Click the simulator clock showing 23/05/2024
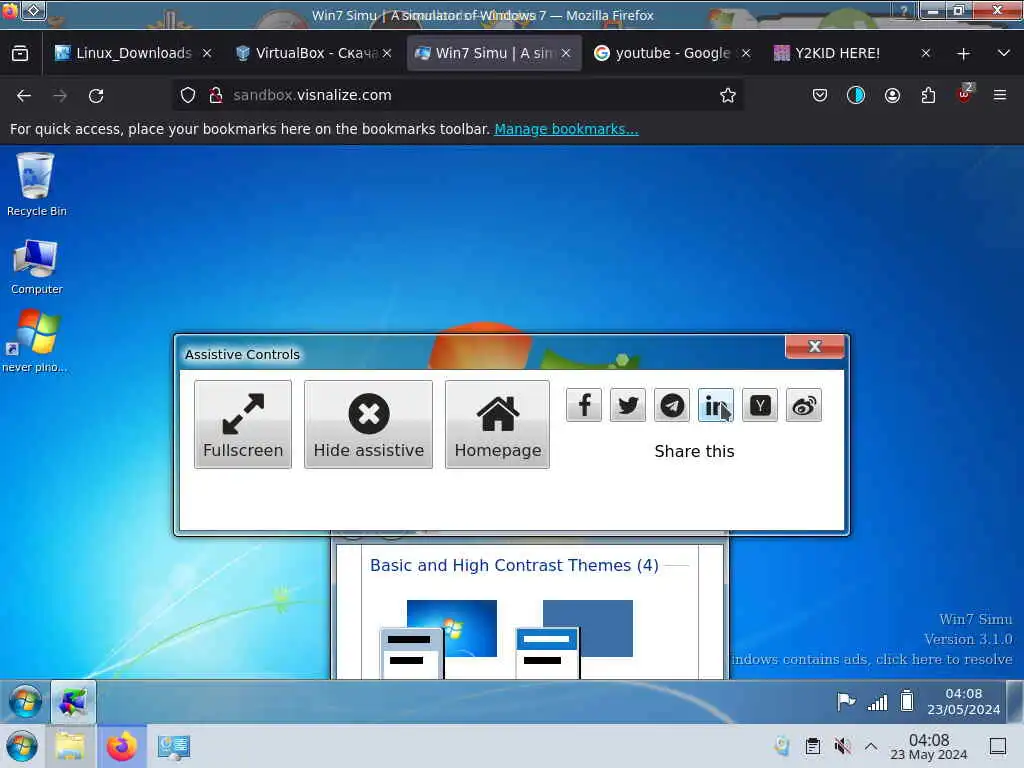Screen dimensions: 1024x768 (963, 701)
